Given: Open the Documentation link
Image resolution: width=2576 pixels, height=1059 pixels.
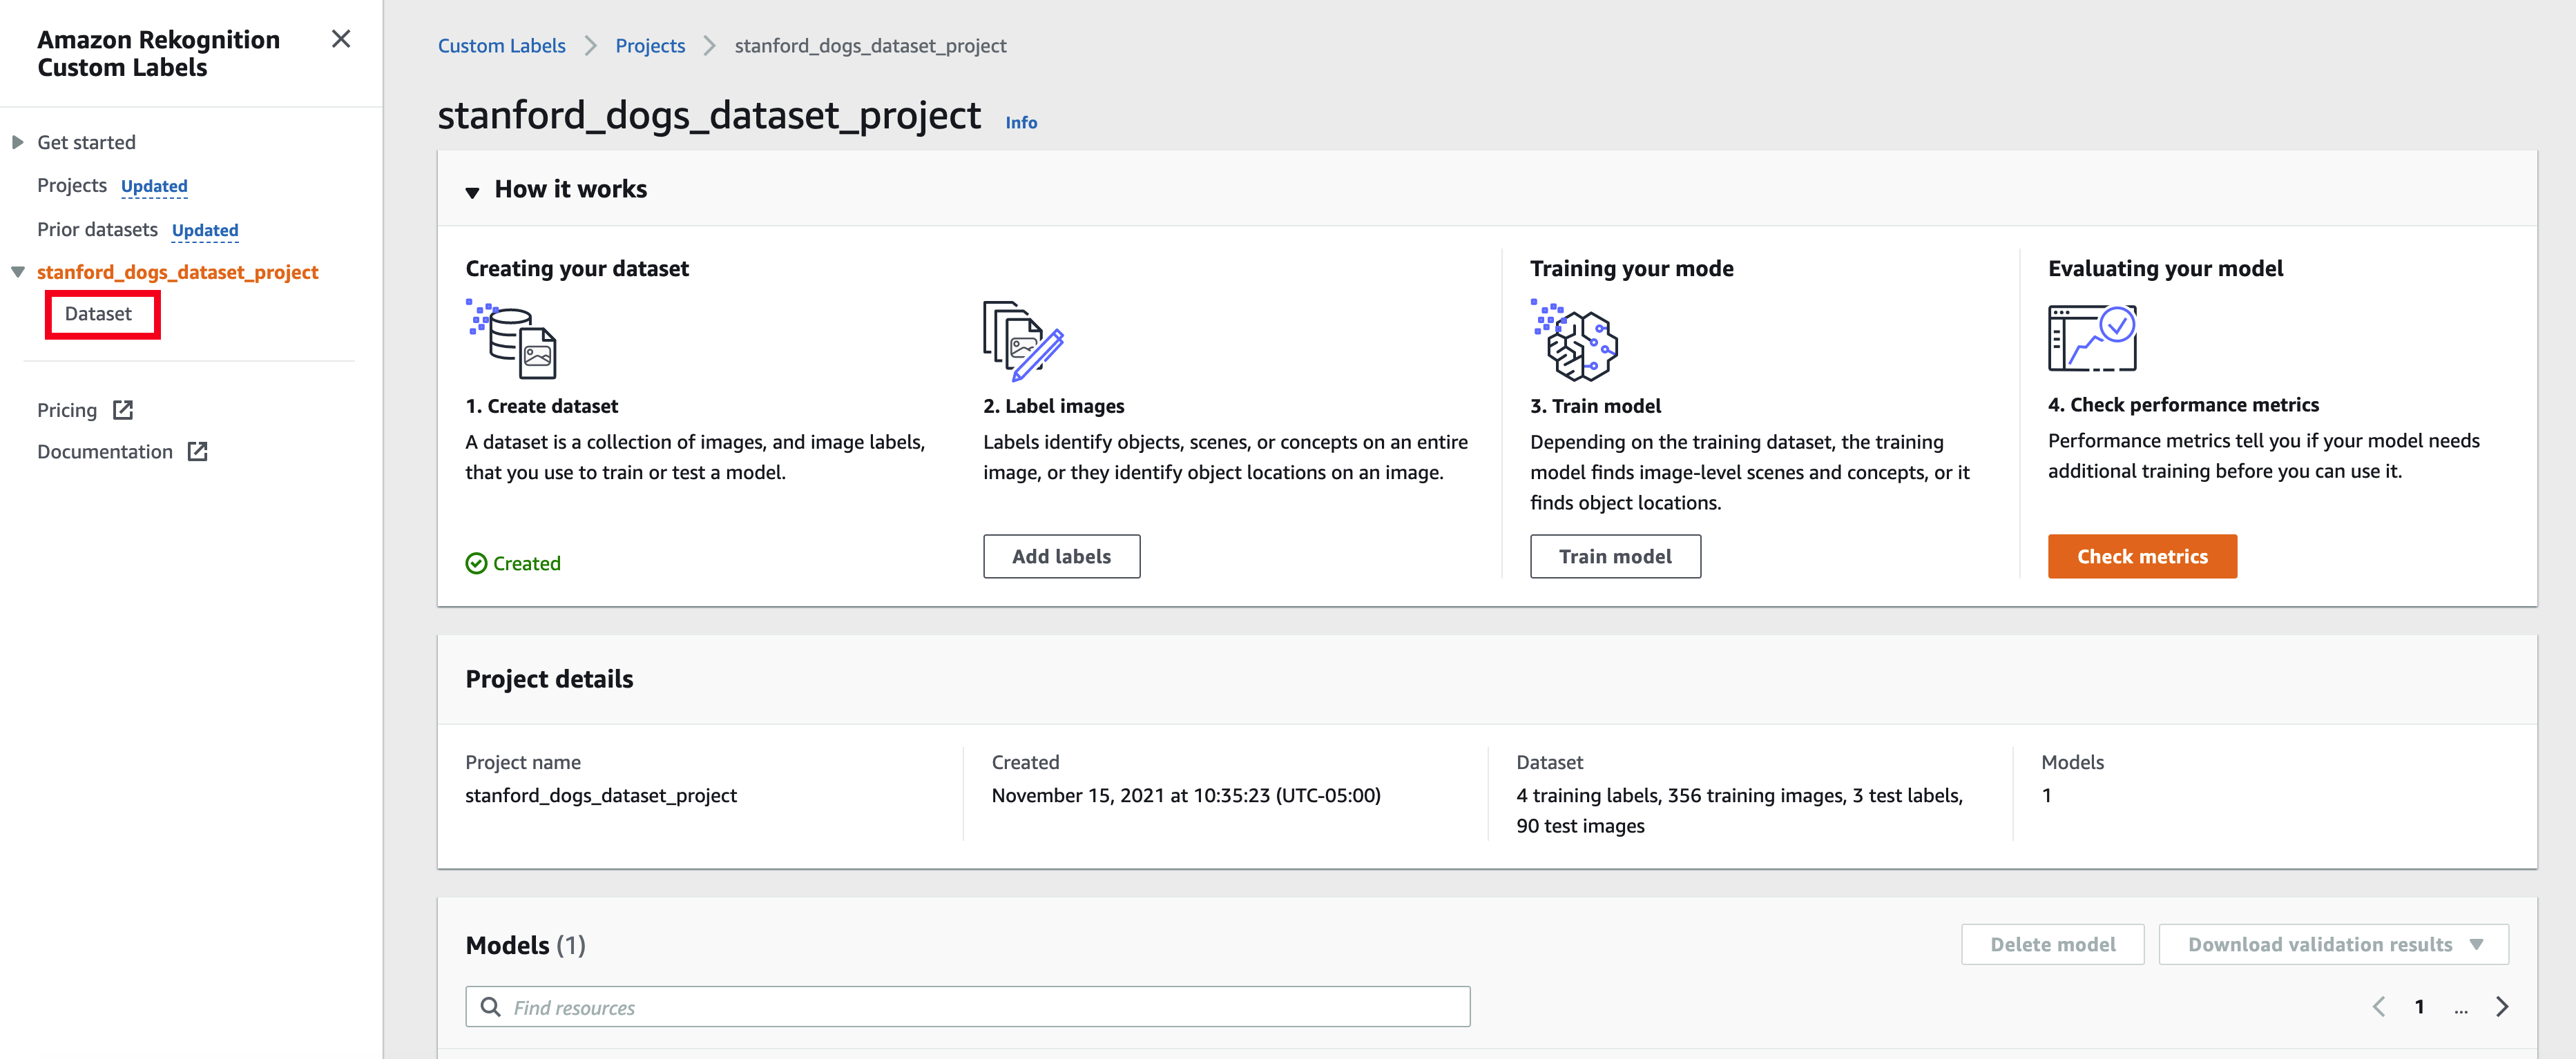Looking at the screenshot, I should [105, 451].
